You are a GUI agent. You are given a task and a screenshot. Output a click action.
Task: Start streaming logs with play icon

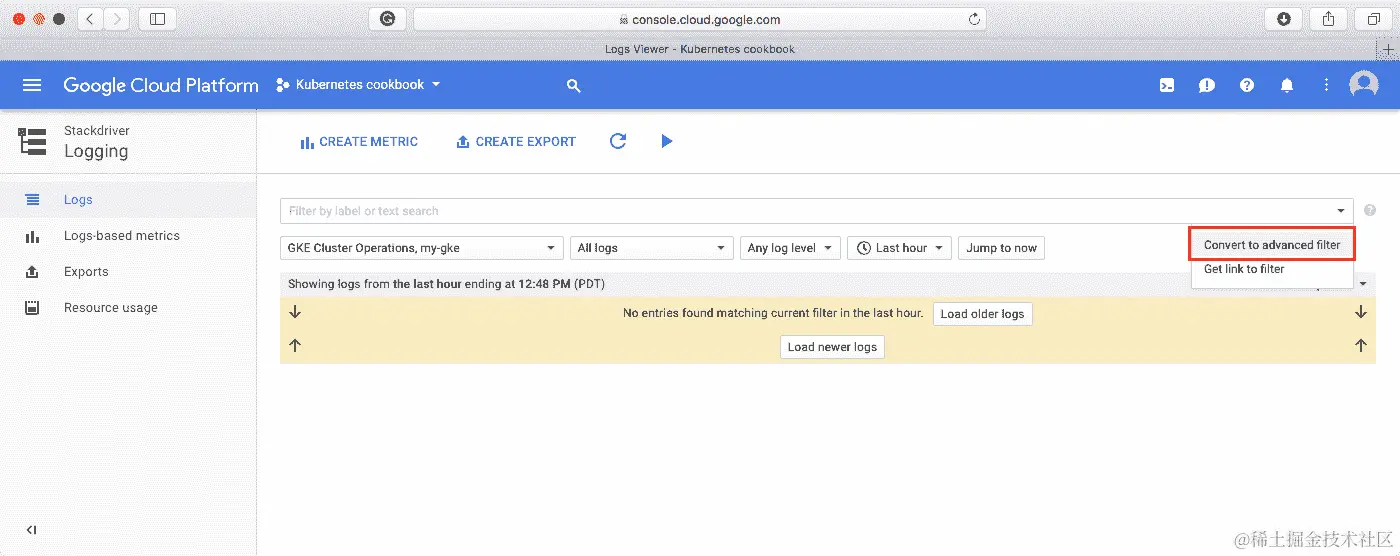click(x=667, y=141)
